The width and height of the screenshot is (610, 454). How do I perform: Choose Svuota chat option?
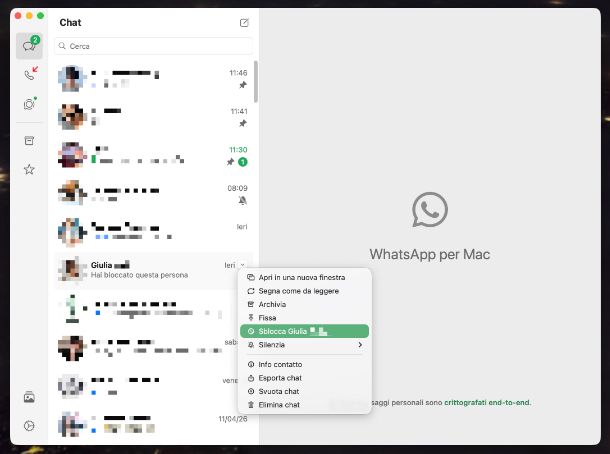[x=304, y=391]
